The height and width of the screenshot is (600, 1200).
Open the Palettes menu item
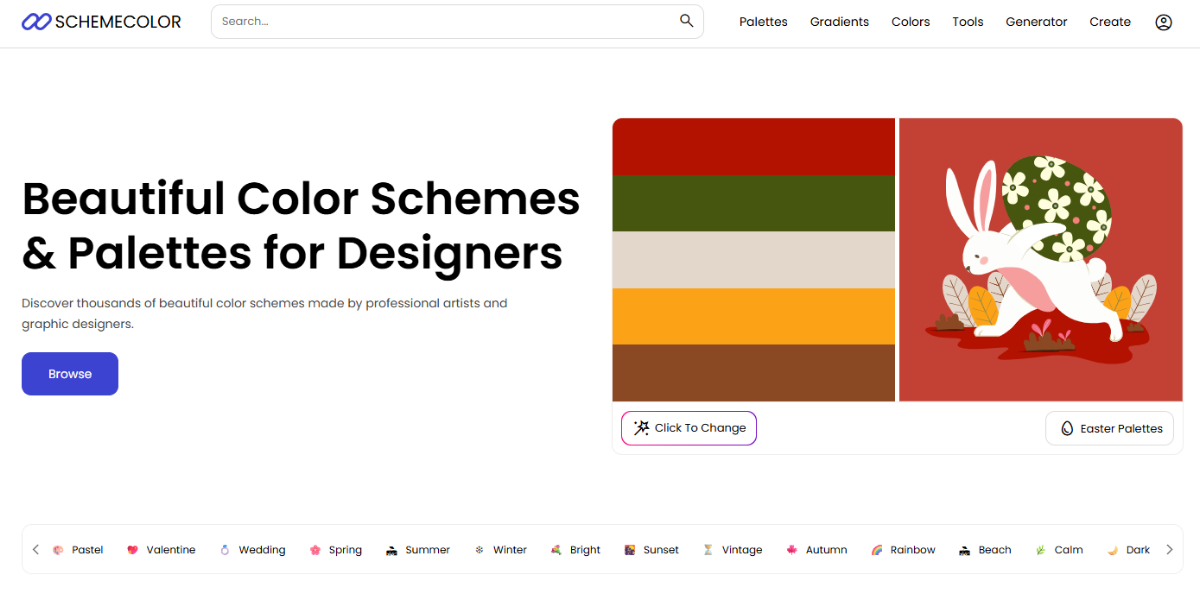[763, 21]
